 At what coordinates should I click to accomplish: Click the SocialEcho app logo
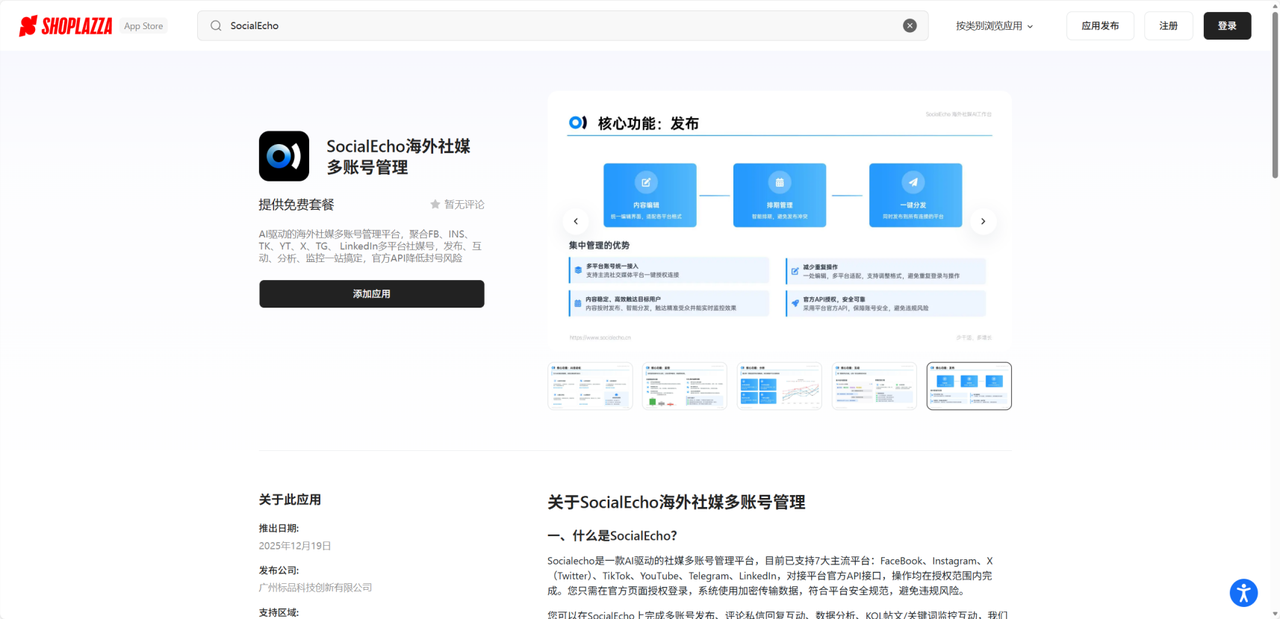[284, 157]
